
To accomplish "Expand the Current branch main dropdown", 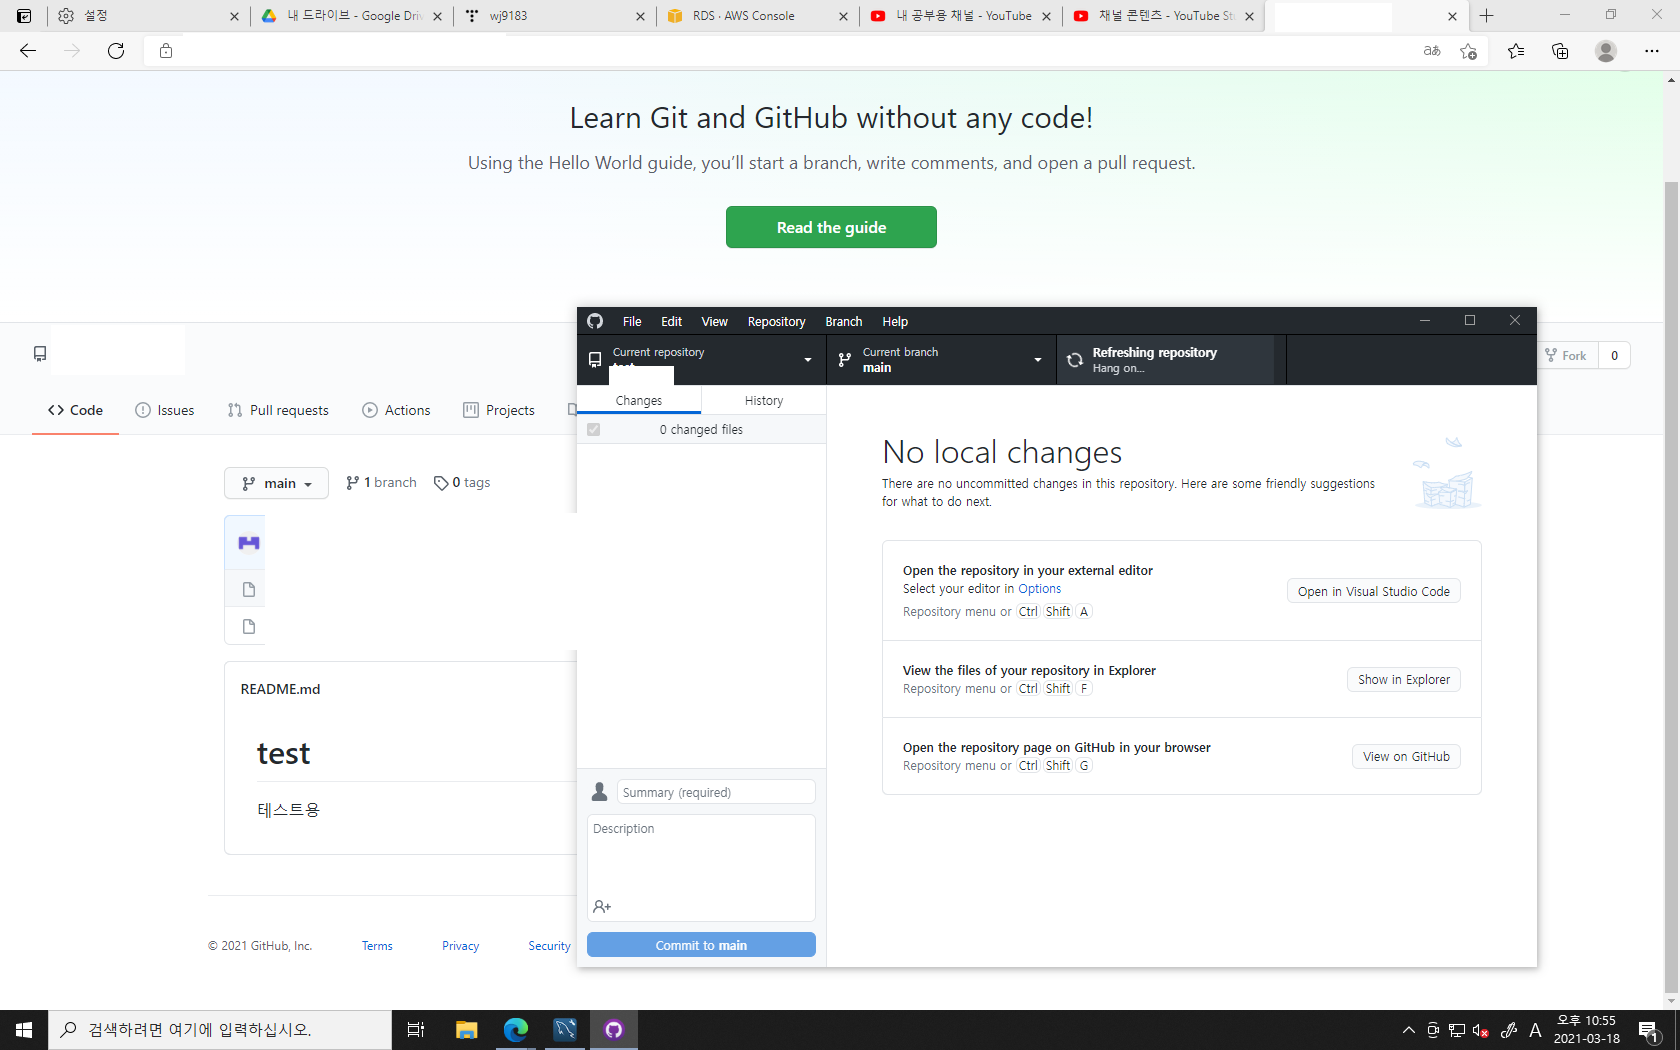I will (x=942, y=360).
